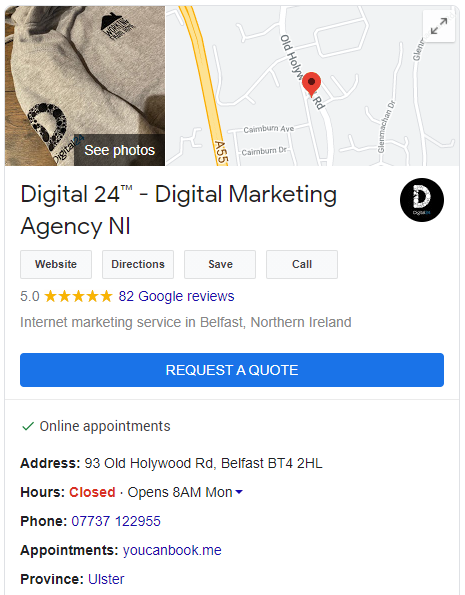Screen dimensions: 465x595
Task: Click the Call button
Action: click(302, 264)
